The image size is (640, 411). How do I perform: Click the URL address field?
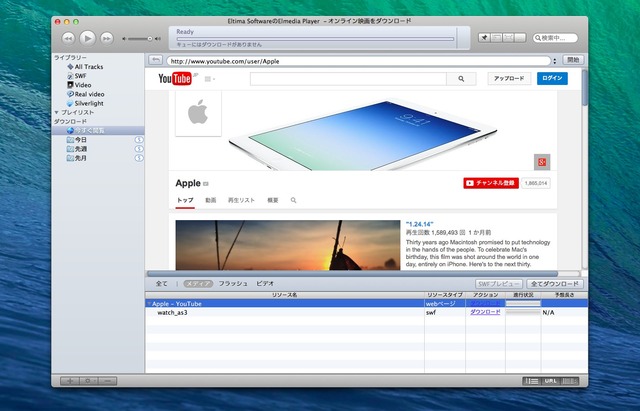[358, 61]
